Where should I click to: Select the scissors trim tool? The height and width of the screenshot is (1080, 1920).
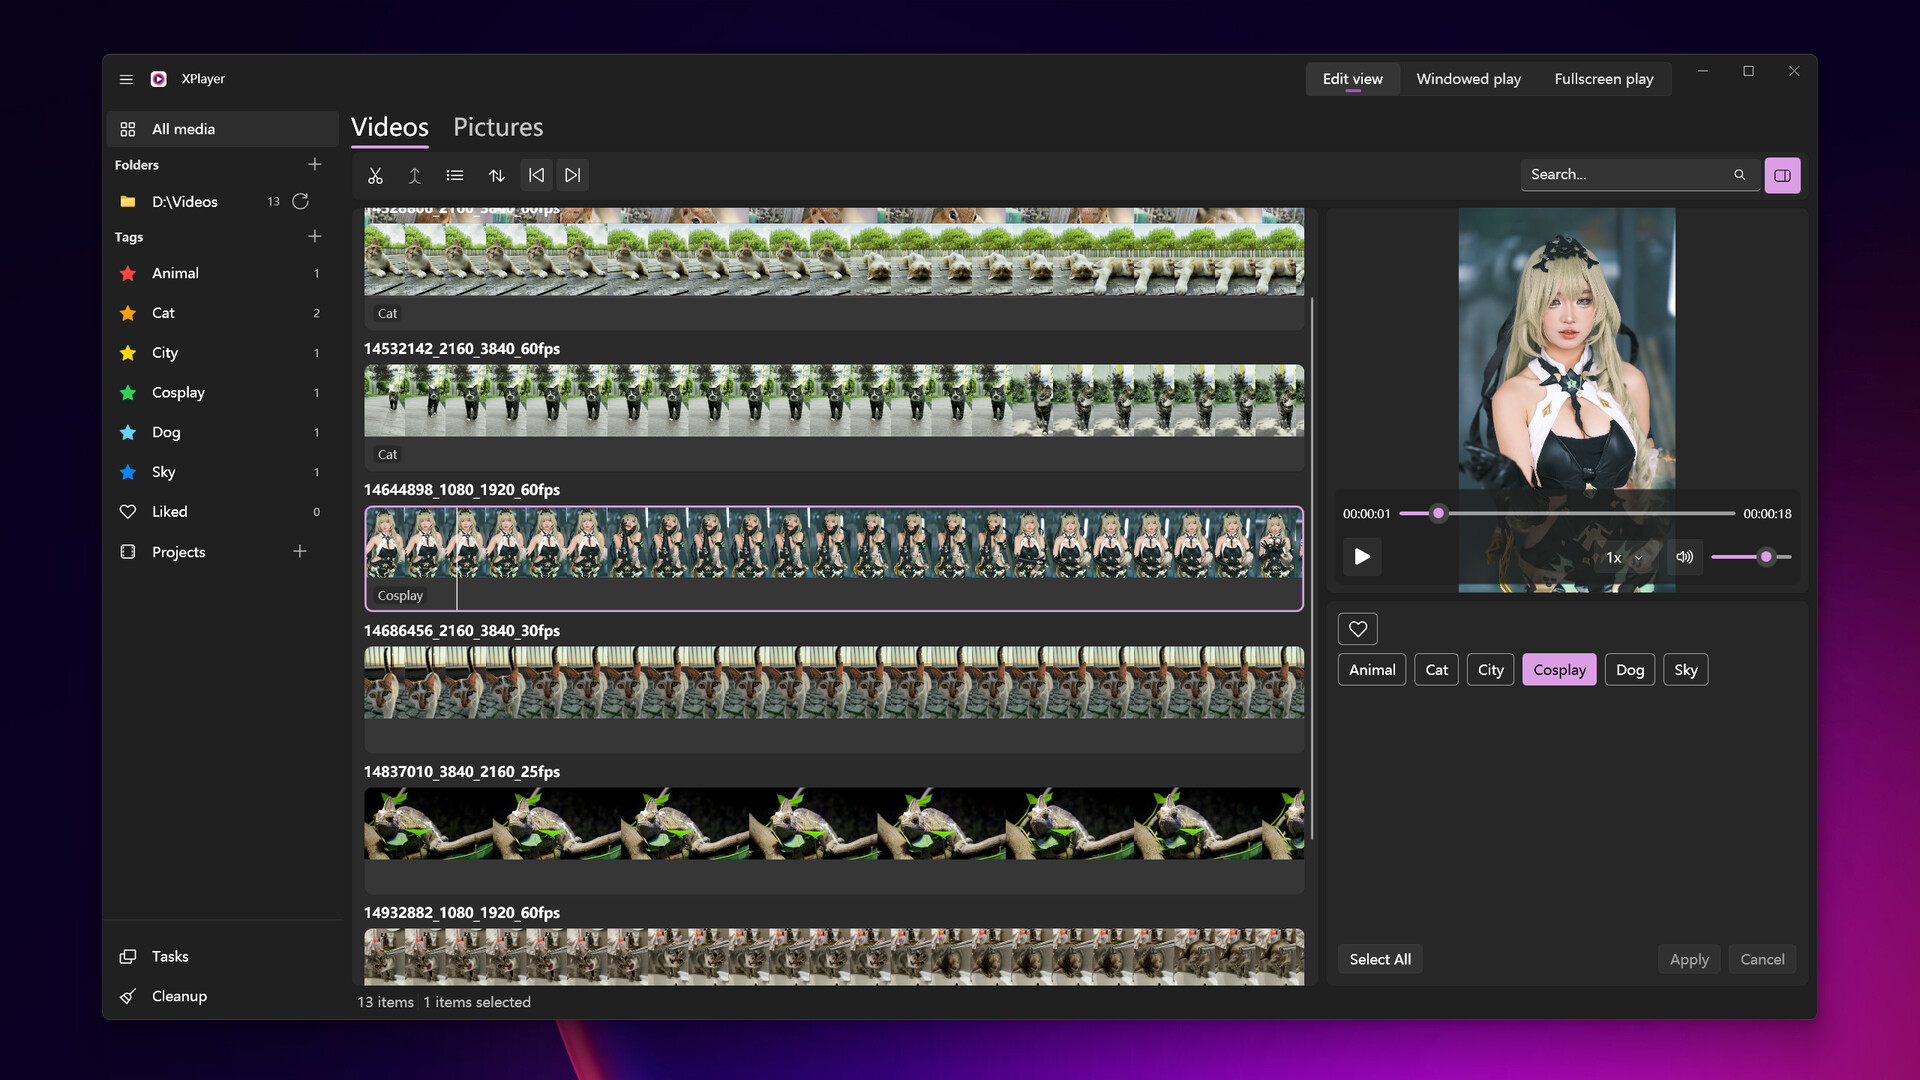coord(375,175)
